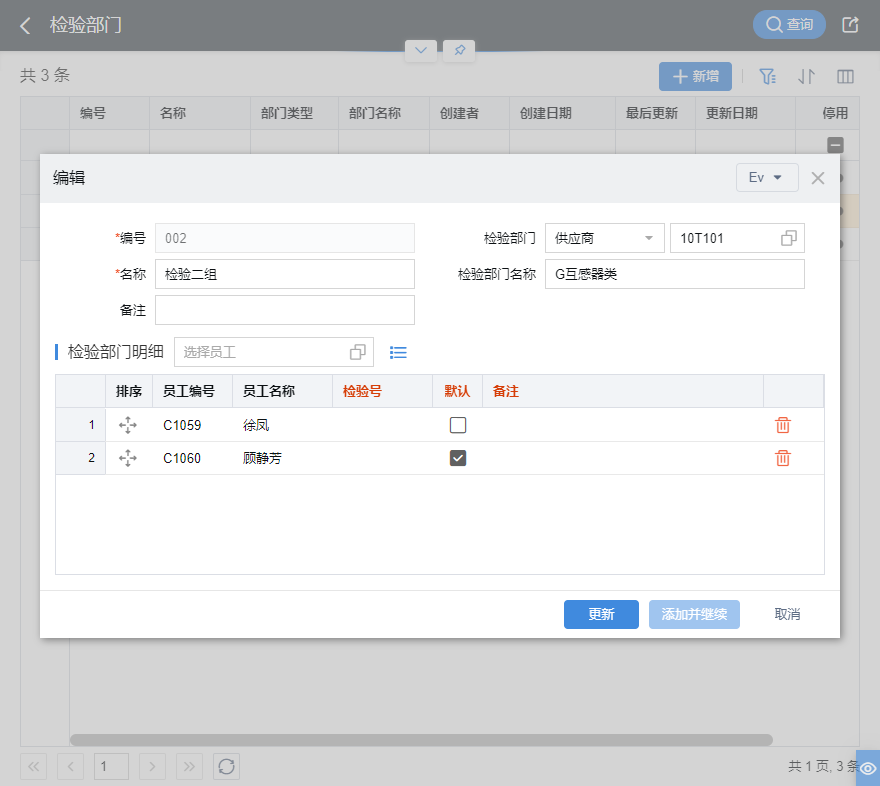
Task: Click the 员工编号 column header
Action: tap(192, 391)
